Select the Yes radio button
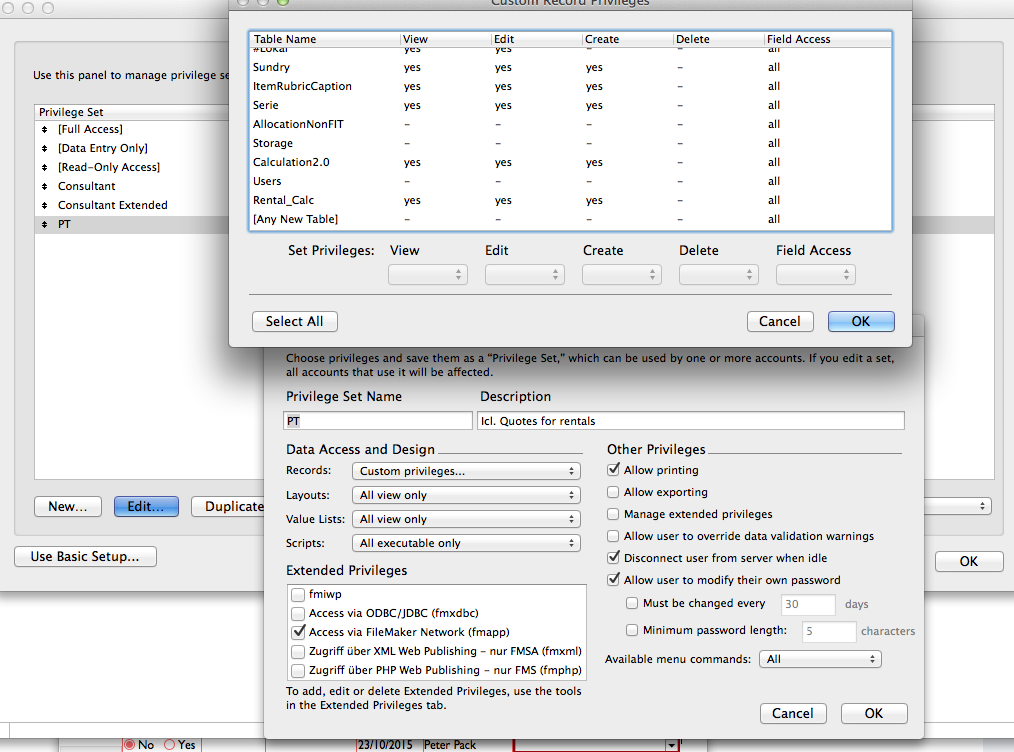The image size is (1014, 752). (x=170, y=745)
